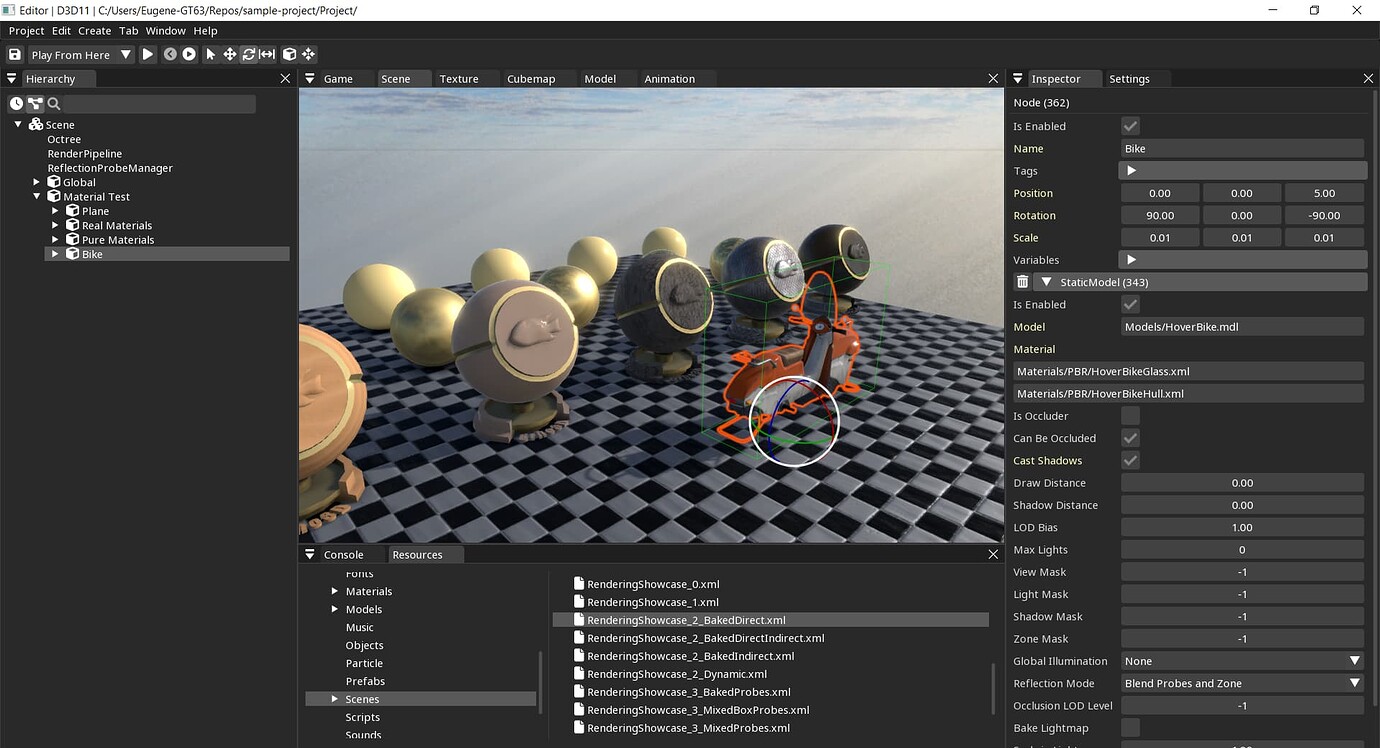Select the ReflectionProbeManager entry
1380x748 pixels.
[110, 168]
